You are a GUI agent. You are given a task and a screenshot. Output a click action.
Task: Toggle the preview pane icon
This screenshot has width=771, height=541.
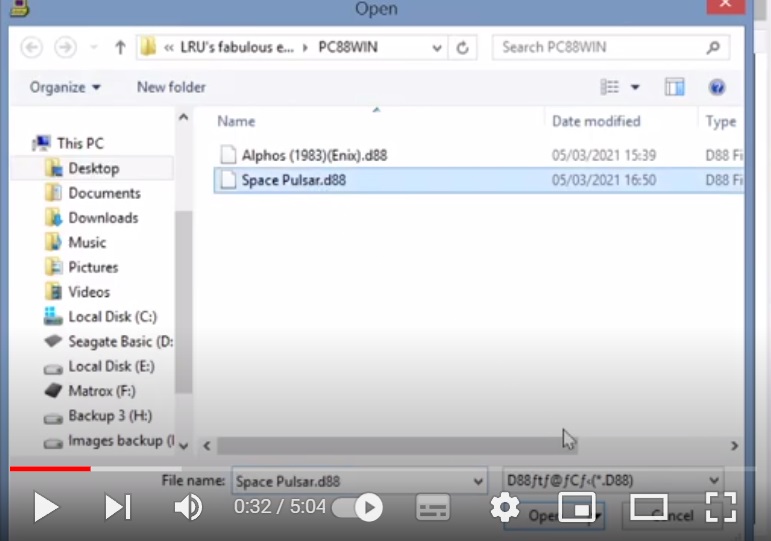(675, 88)
